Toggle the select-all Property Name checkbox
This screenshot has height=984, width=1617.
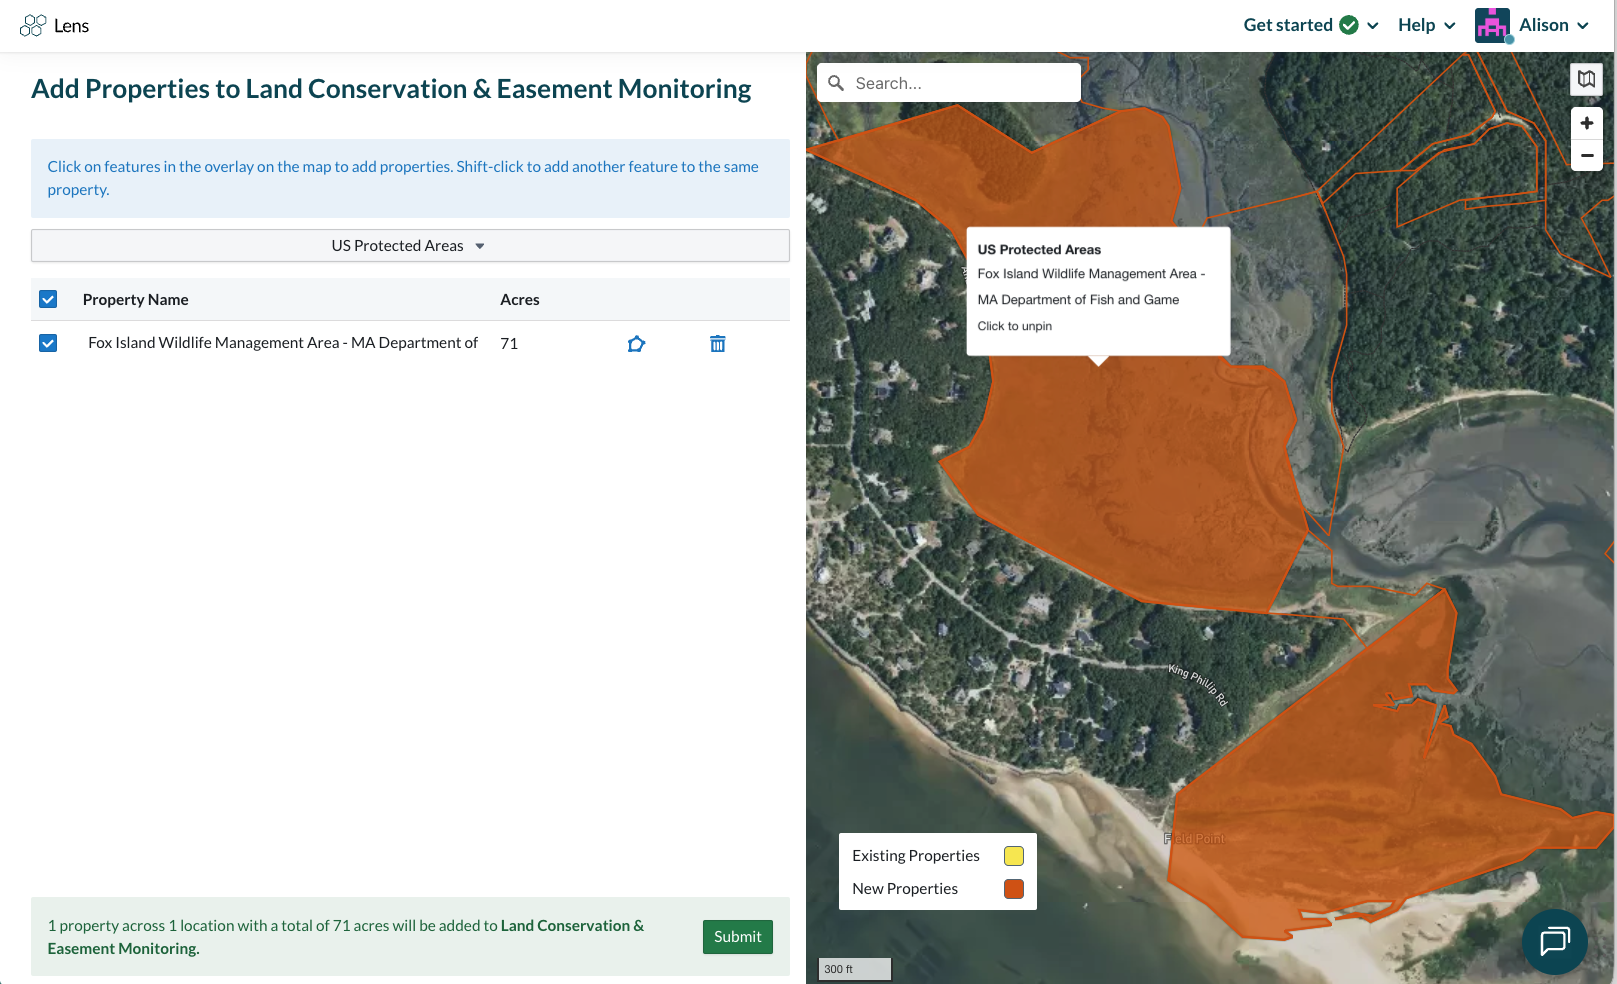(x=48, y=299)
